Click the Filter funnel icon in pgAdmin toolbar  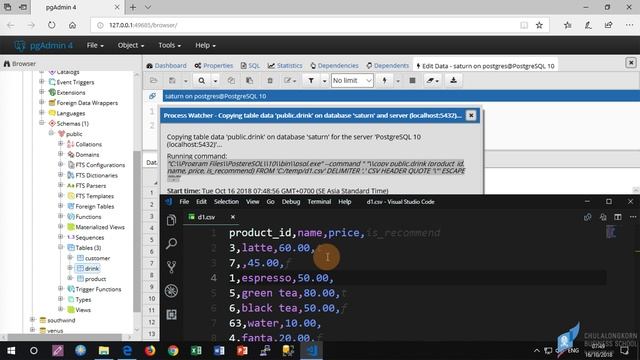point(311,80)
